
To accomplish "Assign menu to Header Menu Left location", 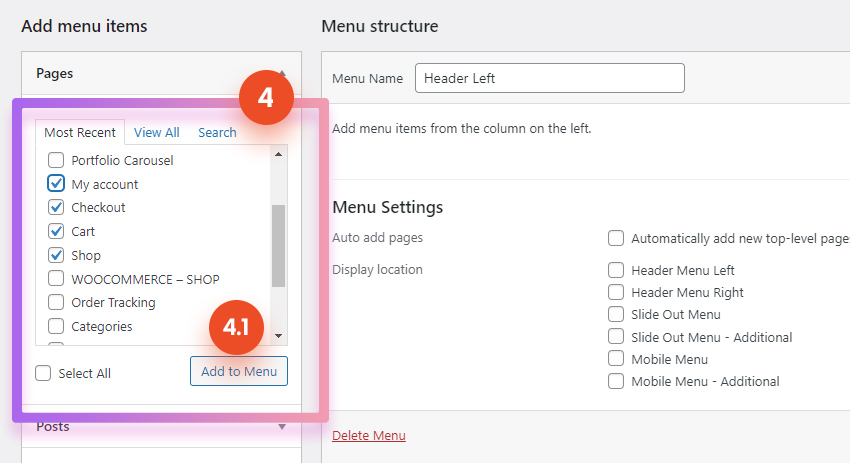I will pos(616,270).
